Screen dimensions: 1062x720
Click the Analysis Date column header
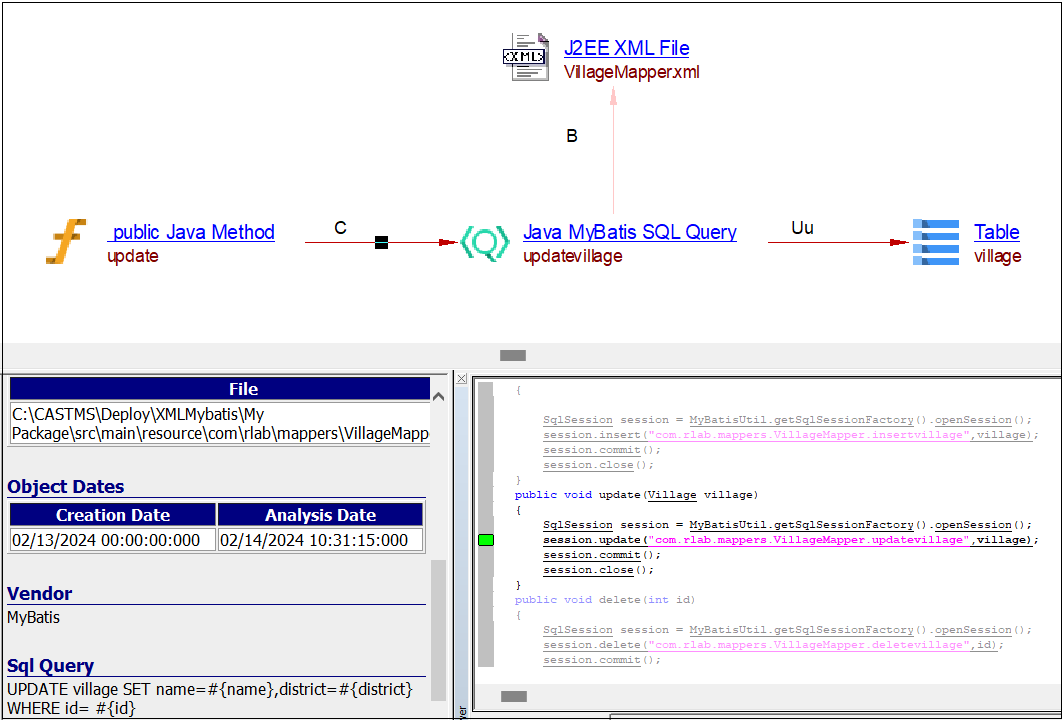pyautogui.click(x=320, y=515)
